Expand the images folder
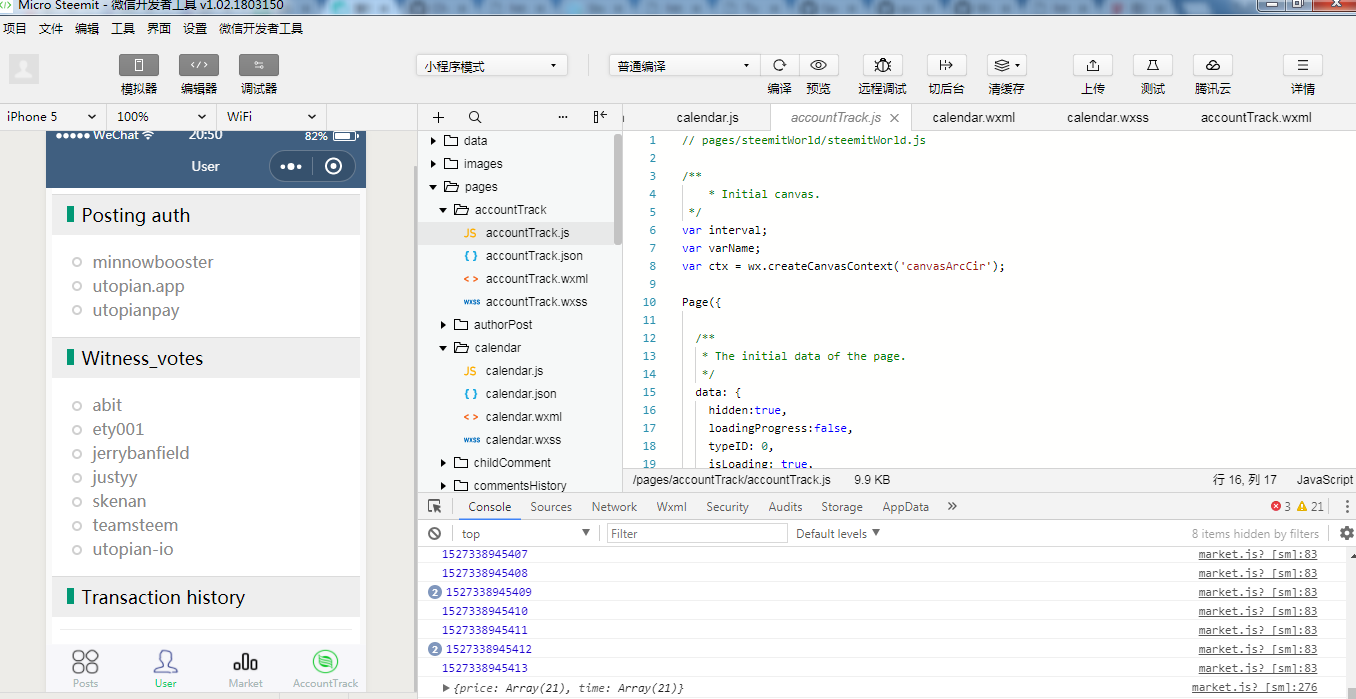This screenshot has height=699, width=1356. pos(433,164)
